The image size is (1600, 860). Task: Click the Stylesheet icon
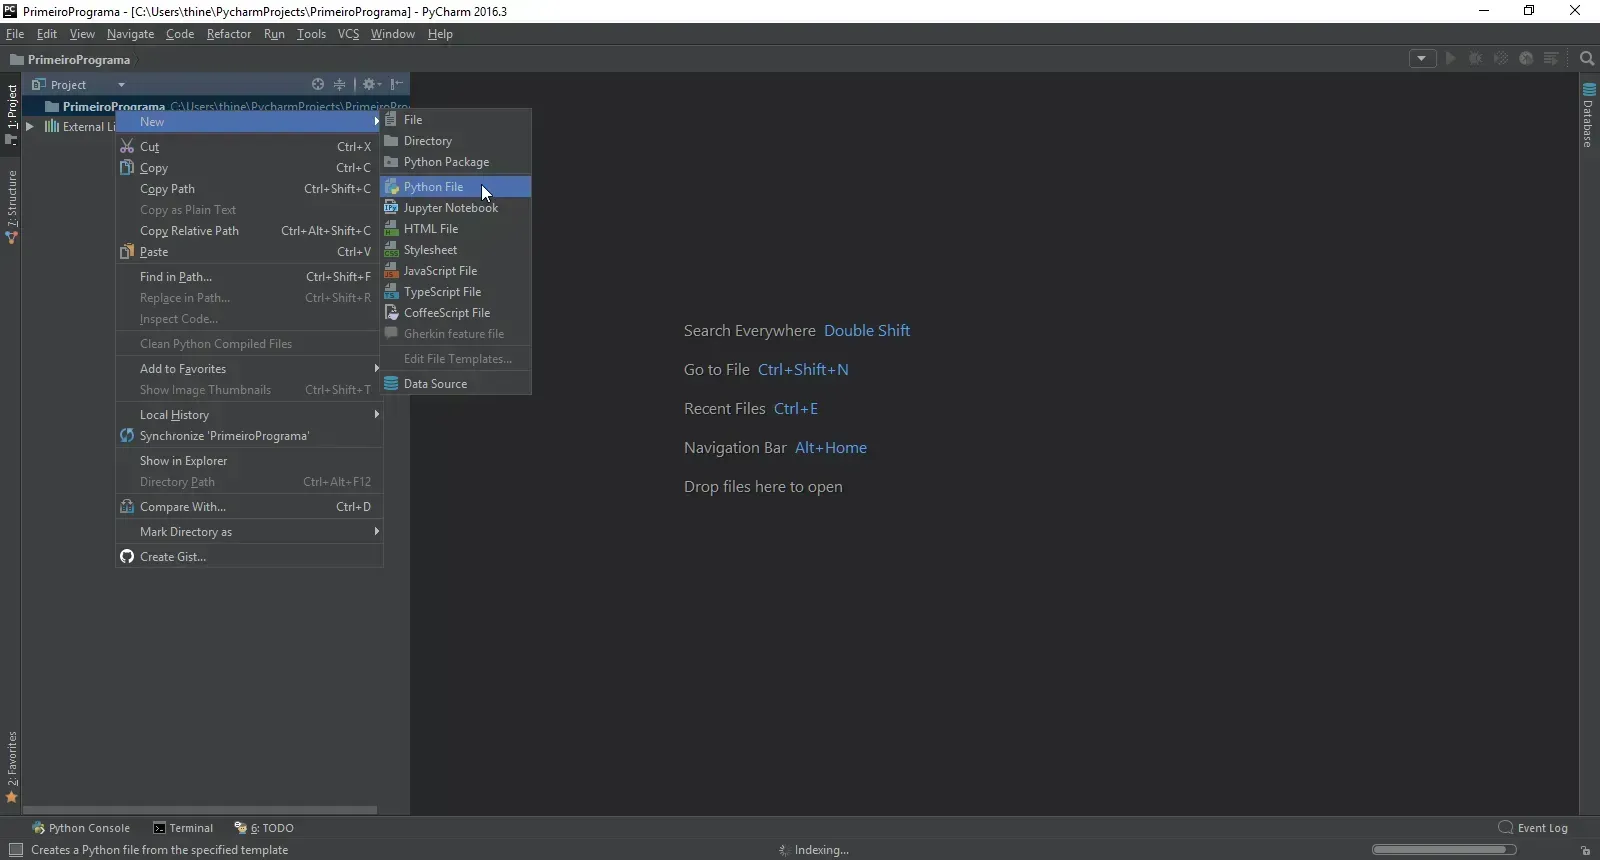[392, 250]
